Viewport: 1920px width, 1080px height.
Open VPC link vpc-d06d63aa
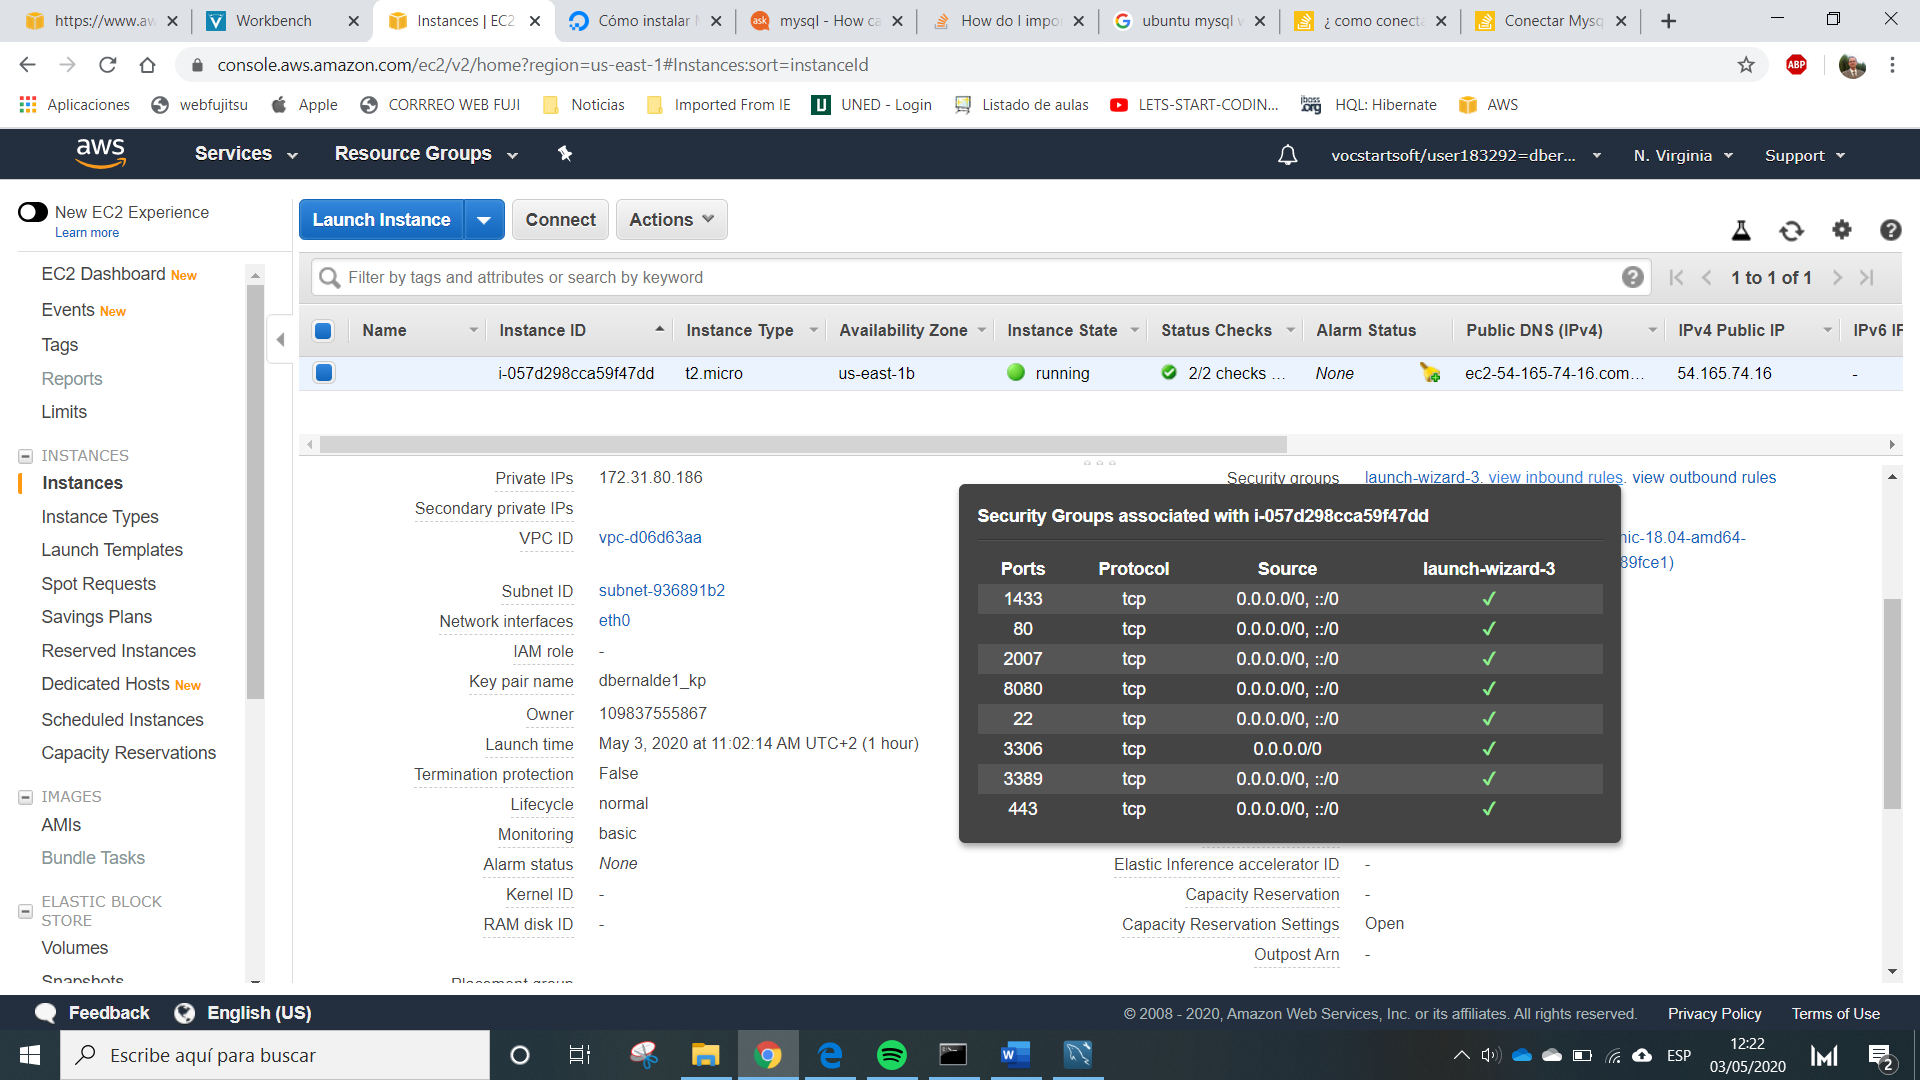coord(650,538)
